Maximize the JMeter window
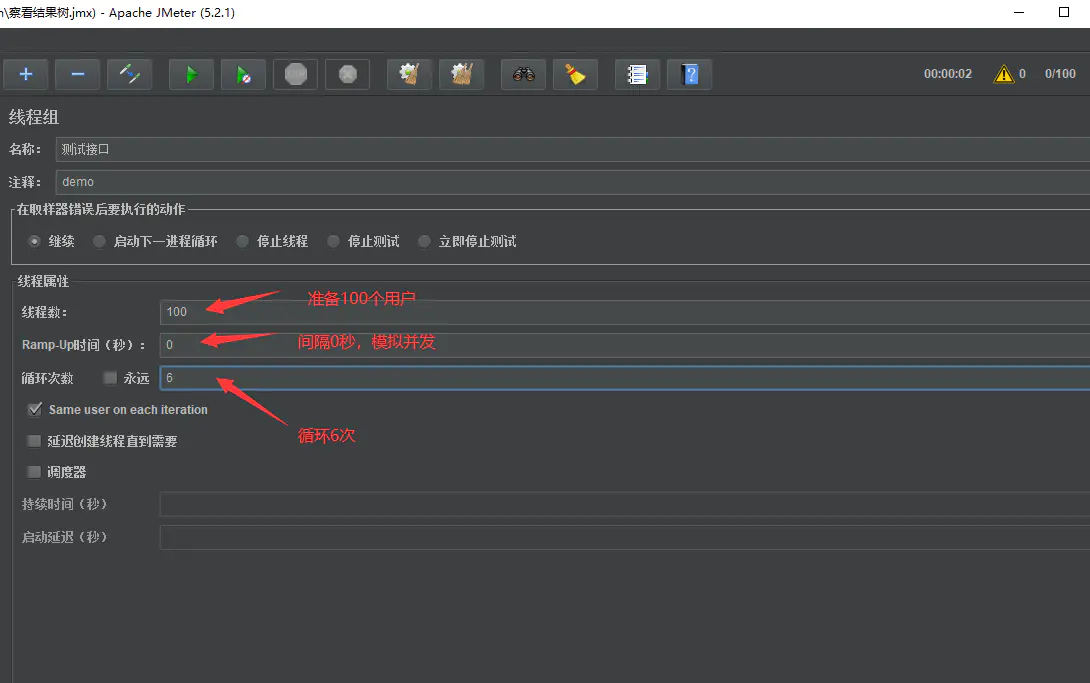The image size is (1090, 683). pyautogui.click(x=1064, y=13)
